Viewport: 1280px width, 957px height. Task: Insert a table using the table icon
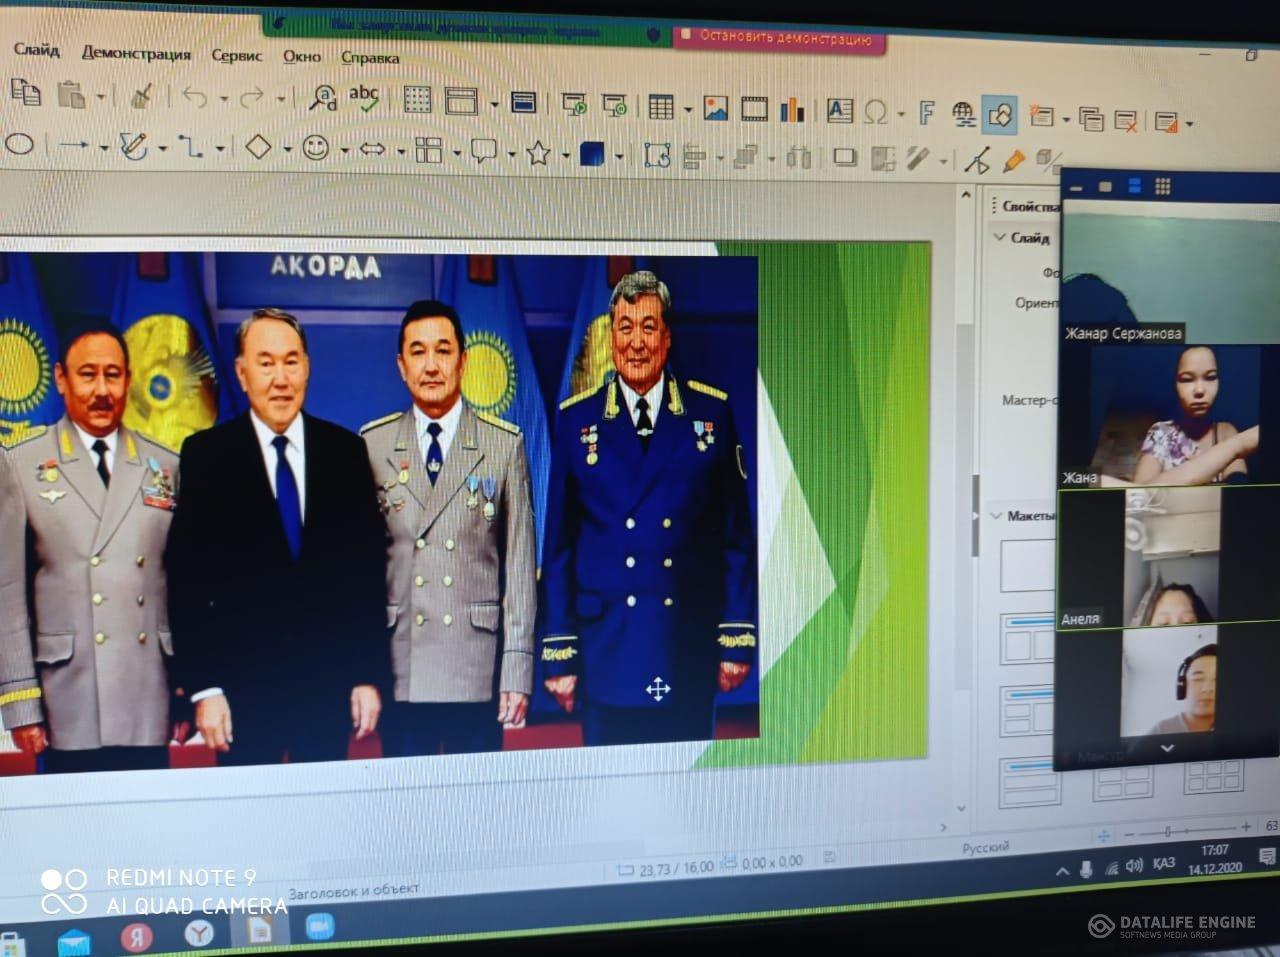660,107
